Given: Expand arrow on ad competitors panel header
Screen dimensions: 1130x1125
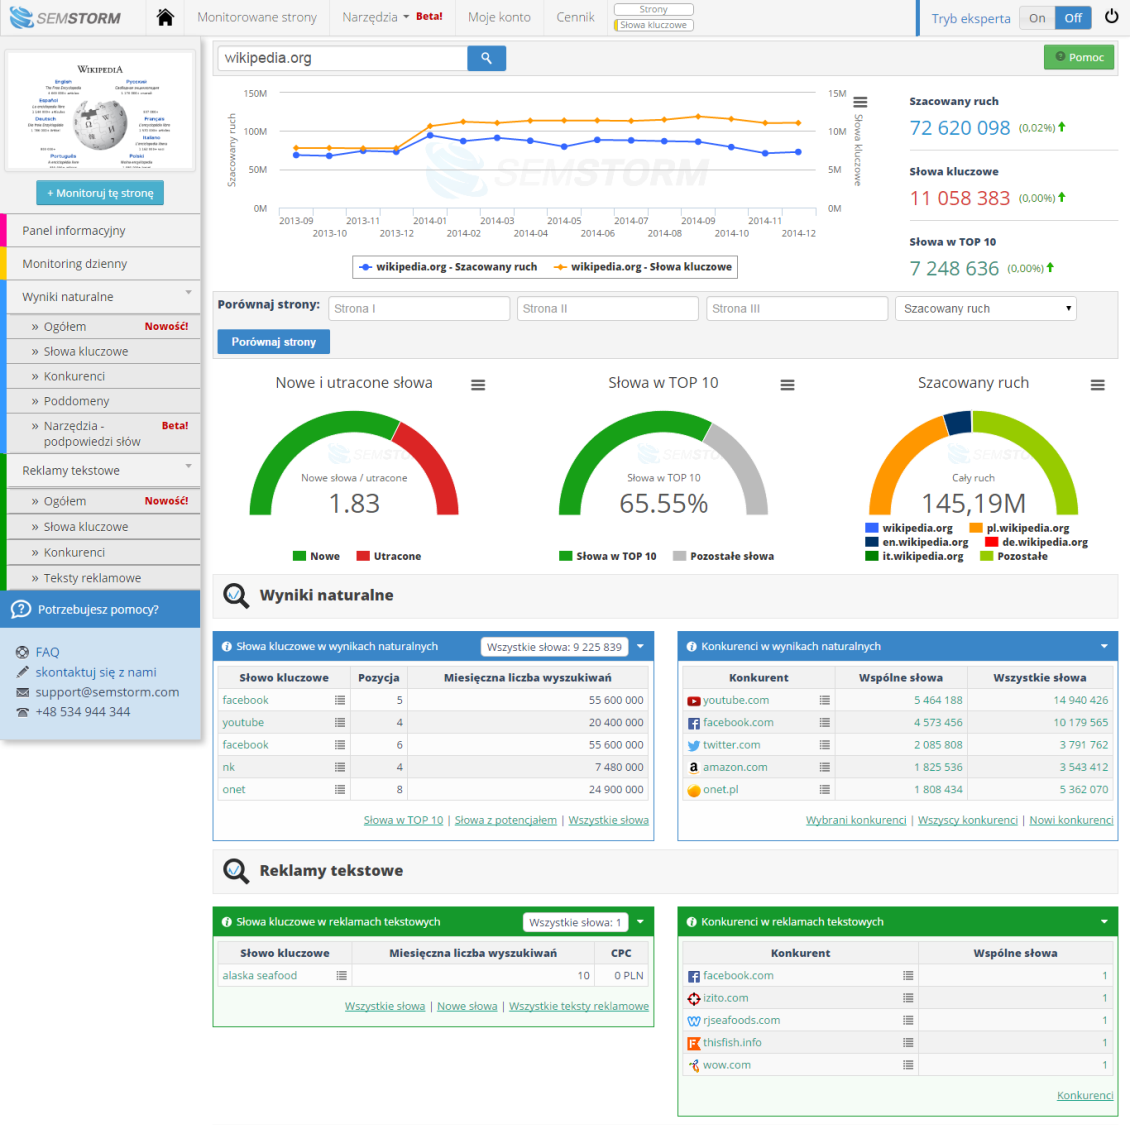Looking at the screenshot, I should pos(1104,922).
